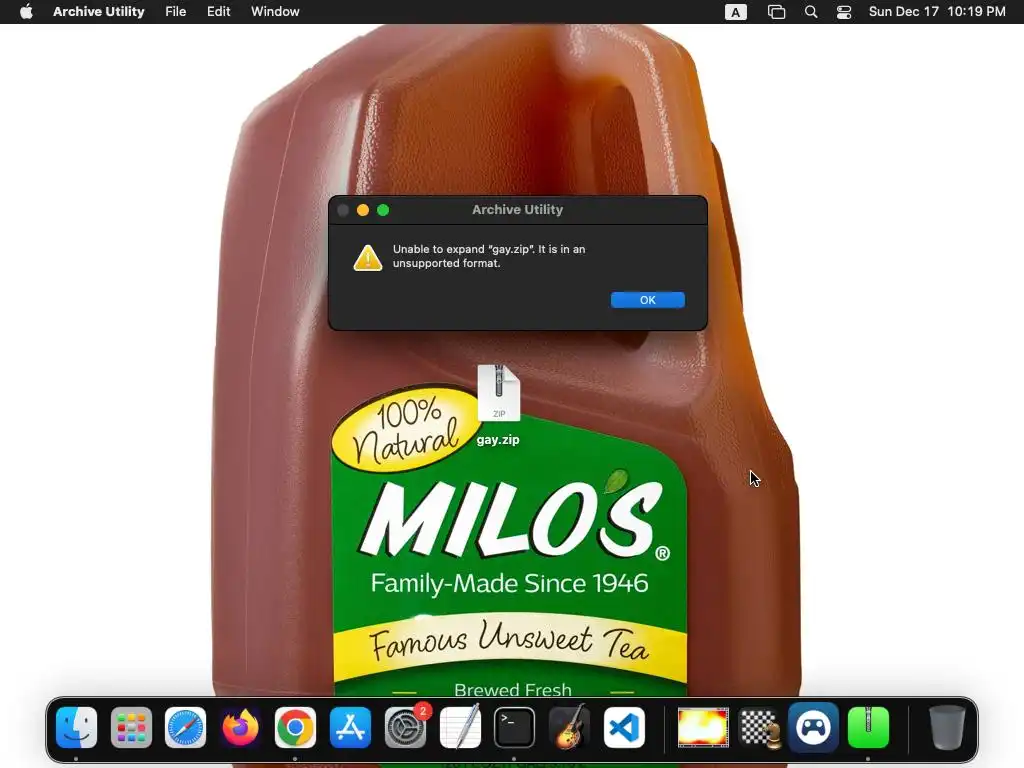Click the date and time in menu bar

click(x=937, y=11)
